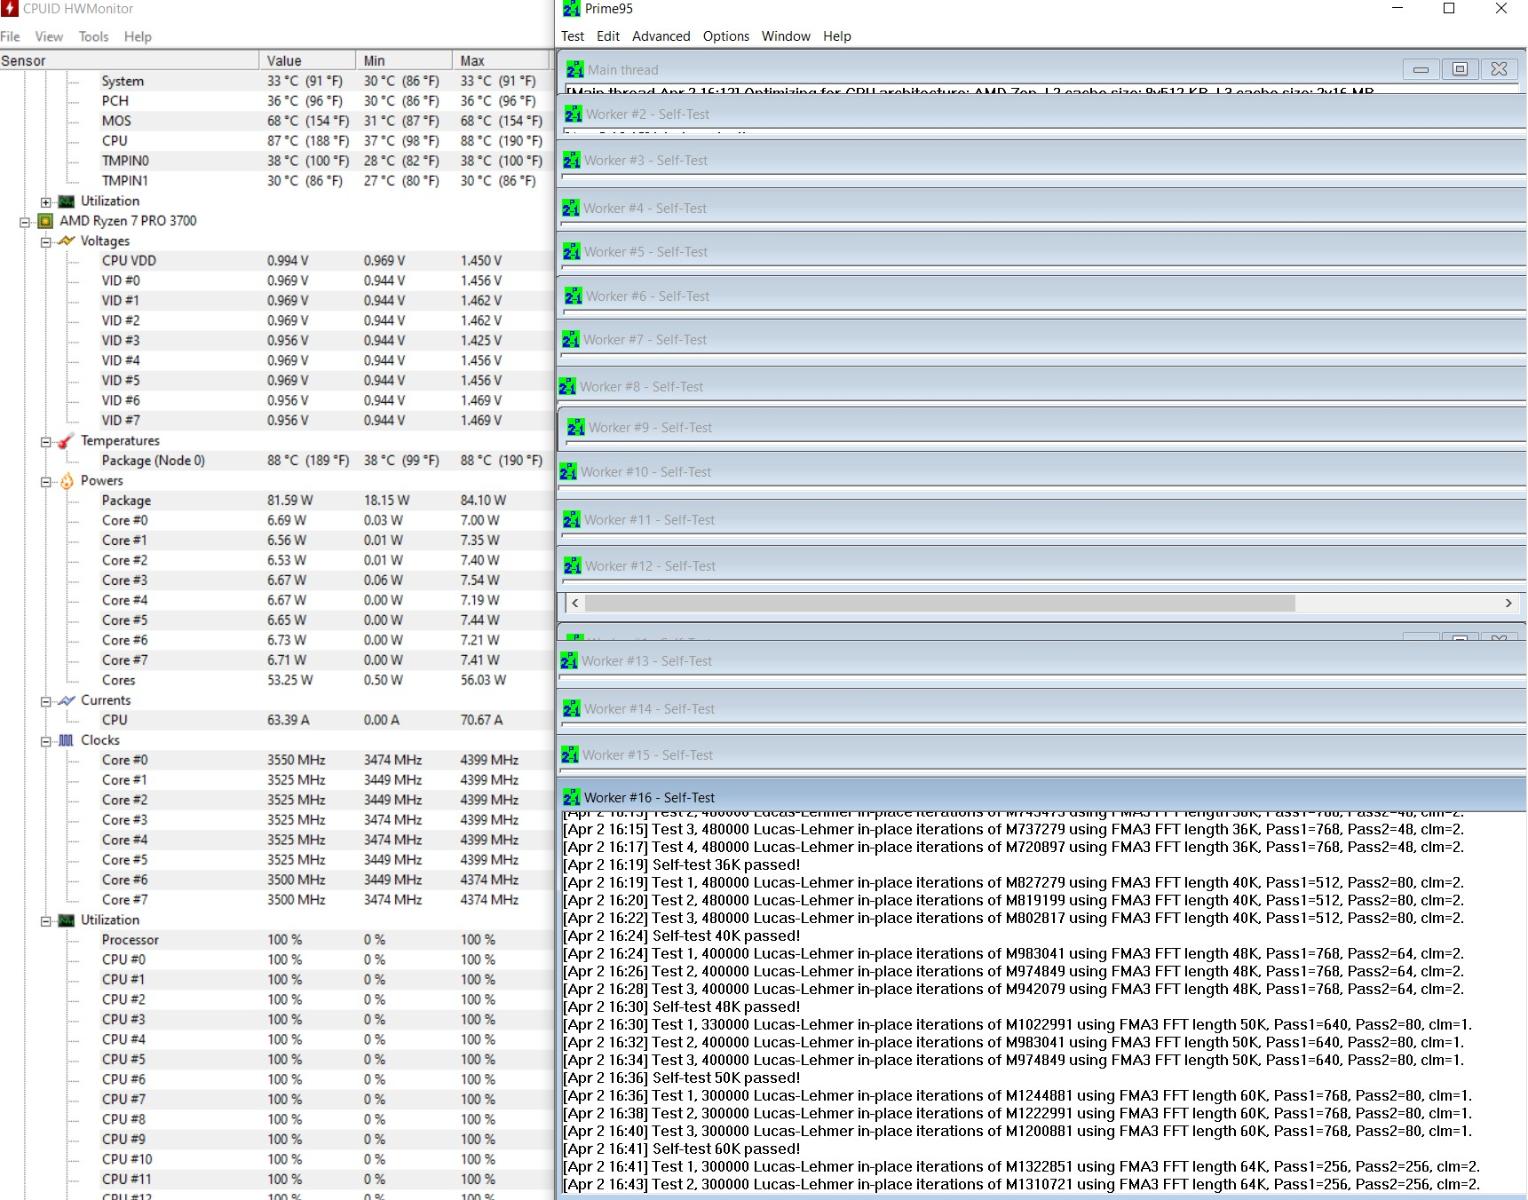Open the Tools menu in HWMonitor
This screenshot has width=1528, height=1200.
click(94, 36)
